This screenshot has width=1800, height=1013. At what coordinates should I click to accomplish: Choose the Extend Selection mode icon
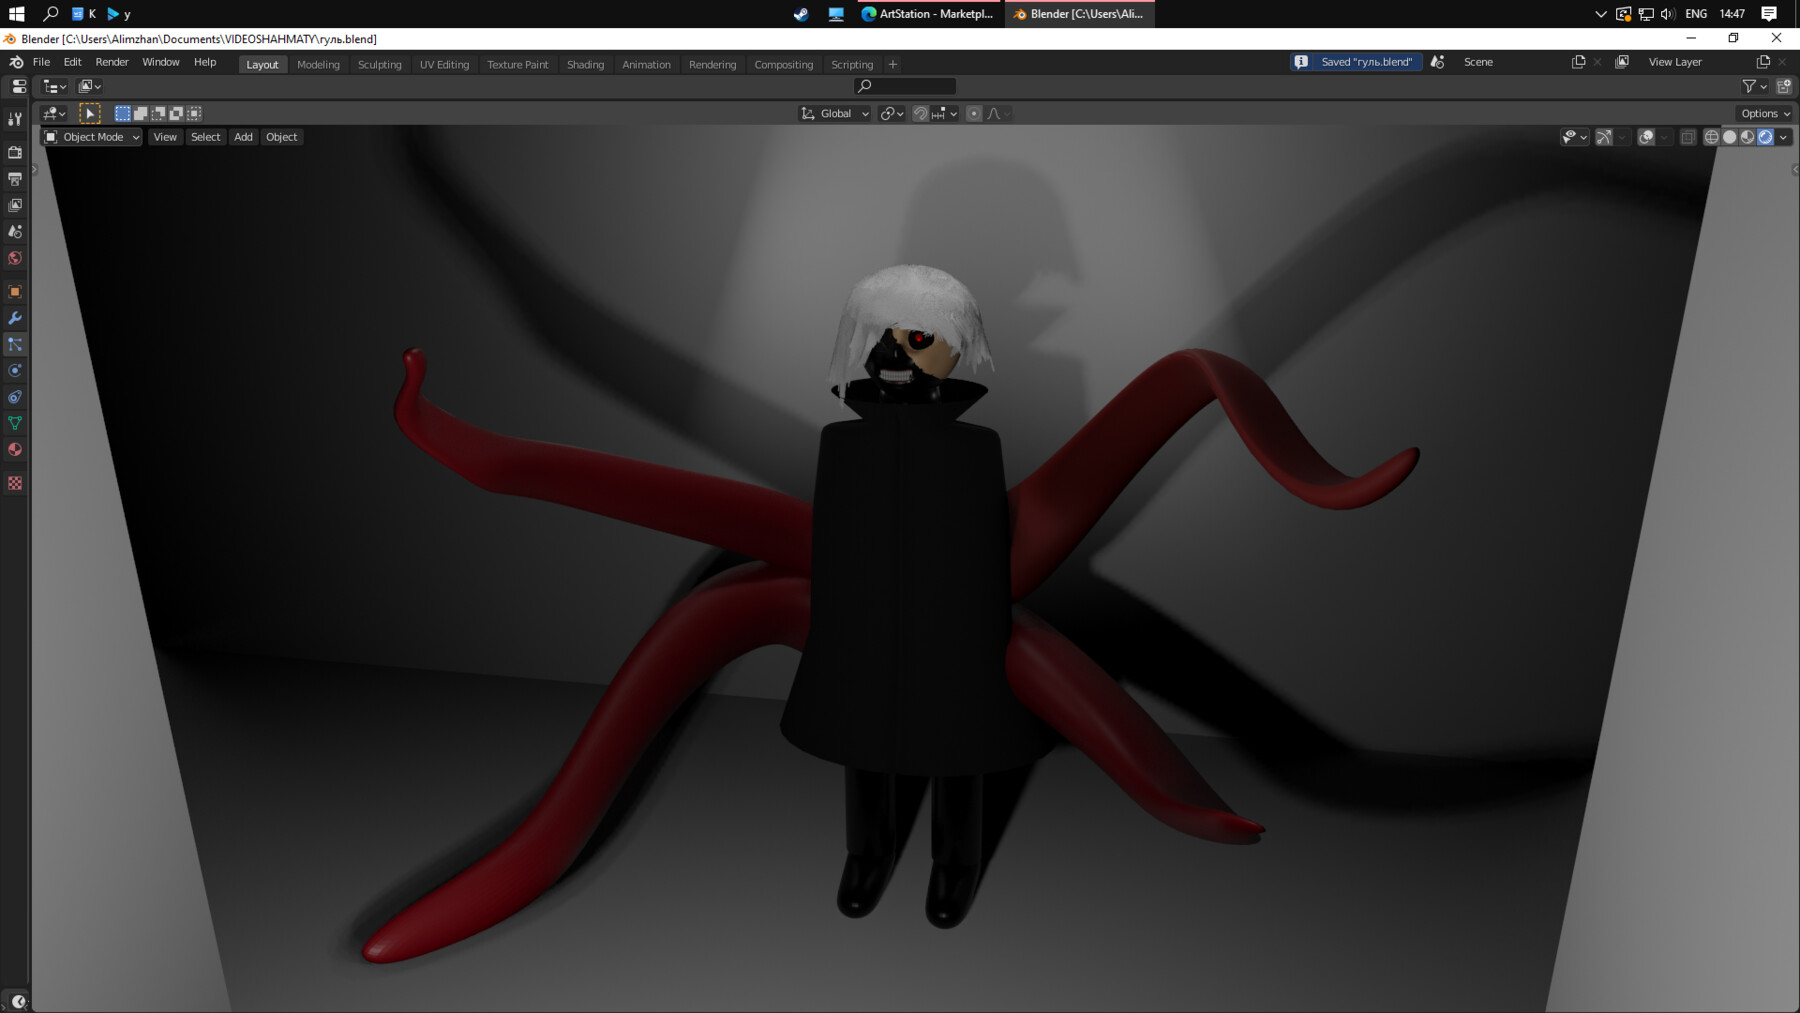click(141, 113)
